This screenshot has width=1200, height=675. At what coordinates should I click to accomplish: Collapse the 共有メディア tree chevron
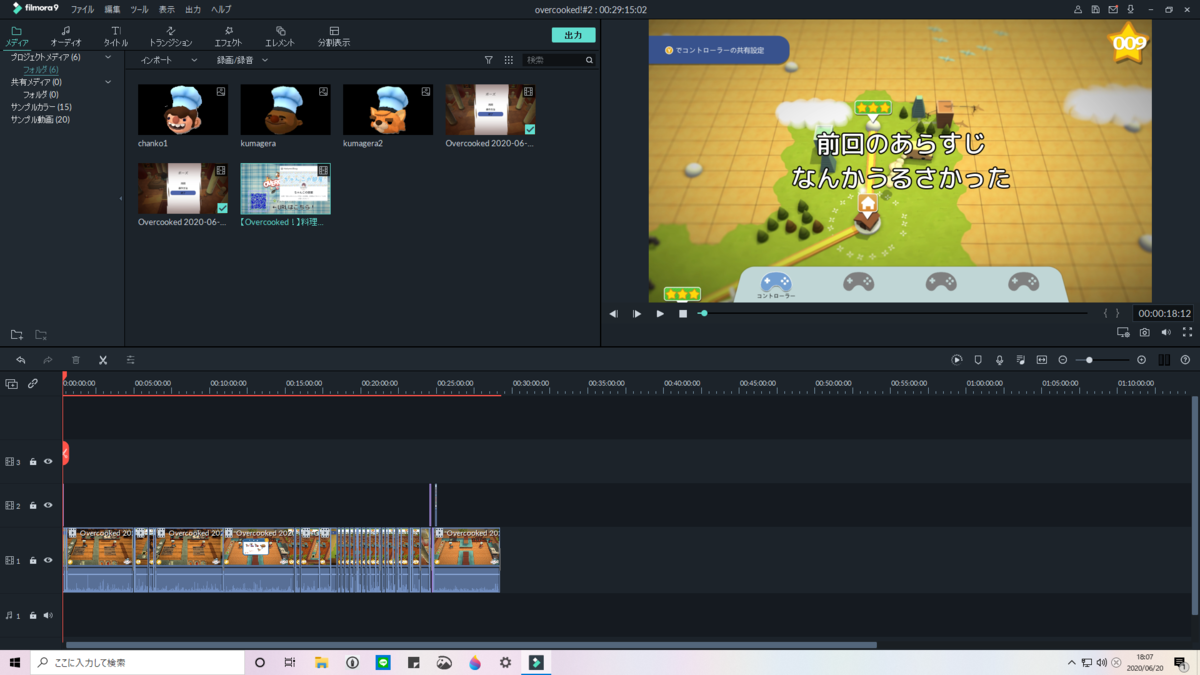tap(108, 82)
